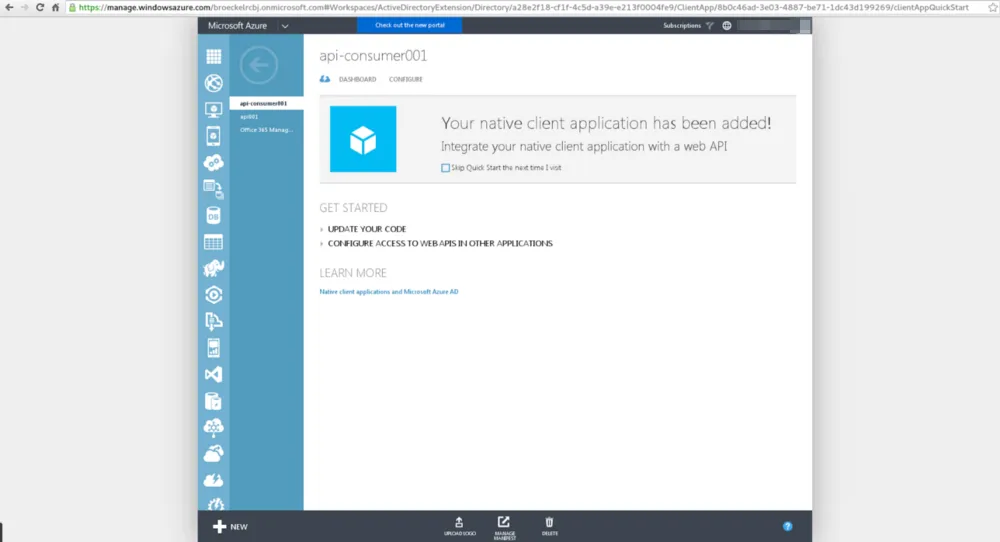
Task: Open Batch Services icon in sidebar
Action: (214, 189)
